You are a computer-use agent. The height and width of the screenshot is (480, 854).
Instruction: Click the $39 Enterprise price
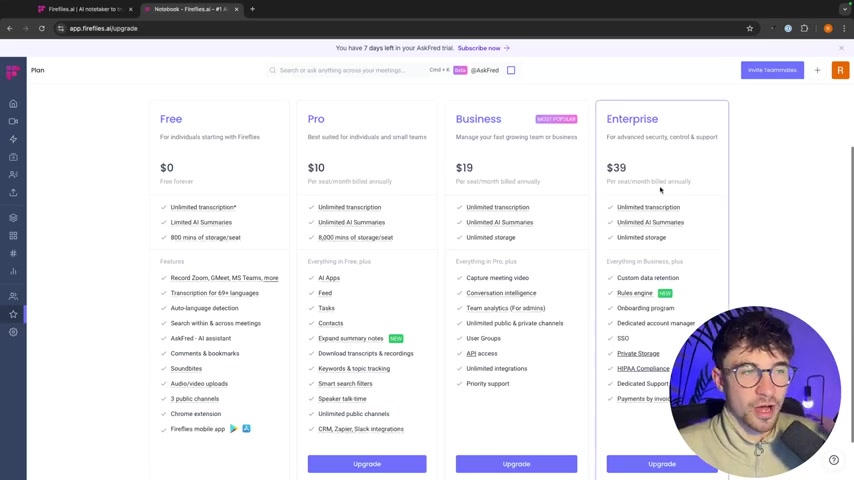(x=617, y=168)
